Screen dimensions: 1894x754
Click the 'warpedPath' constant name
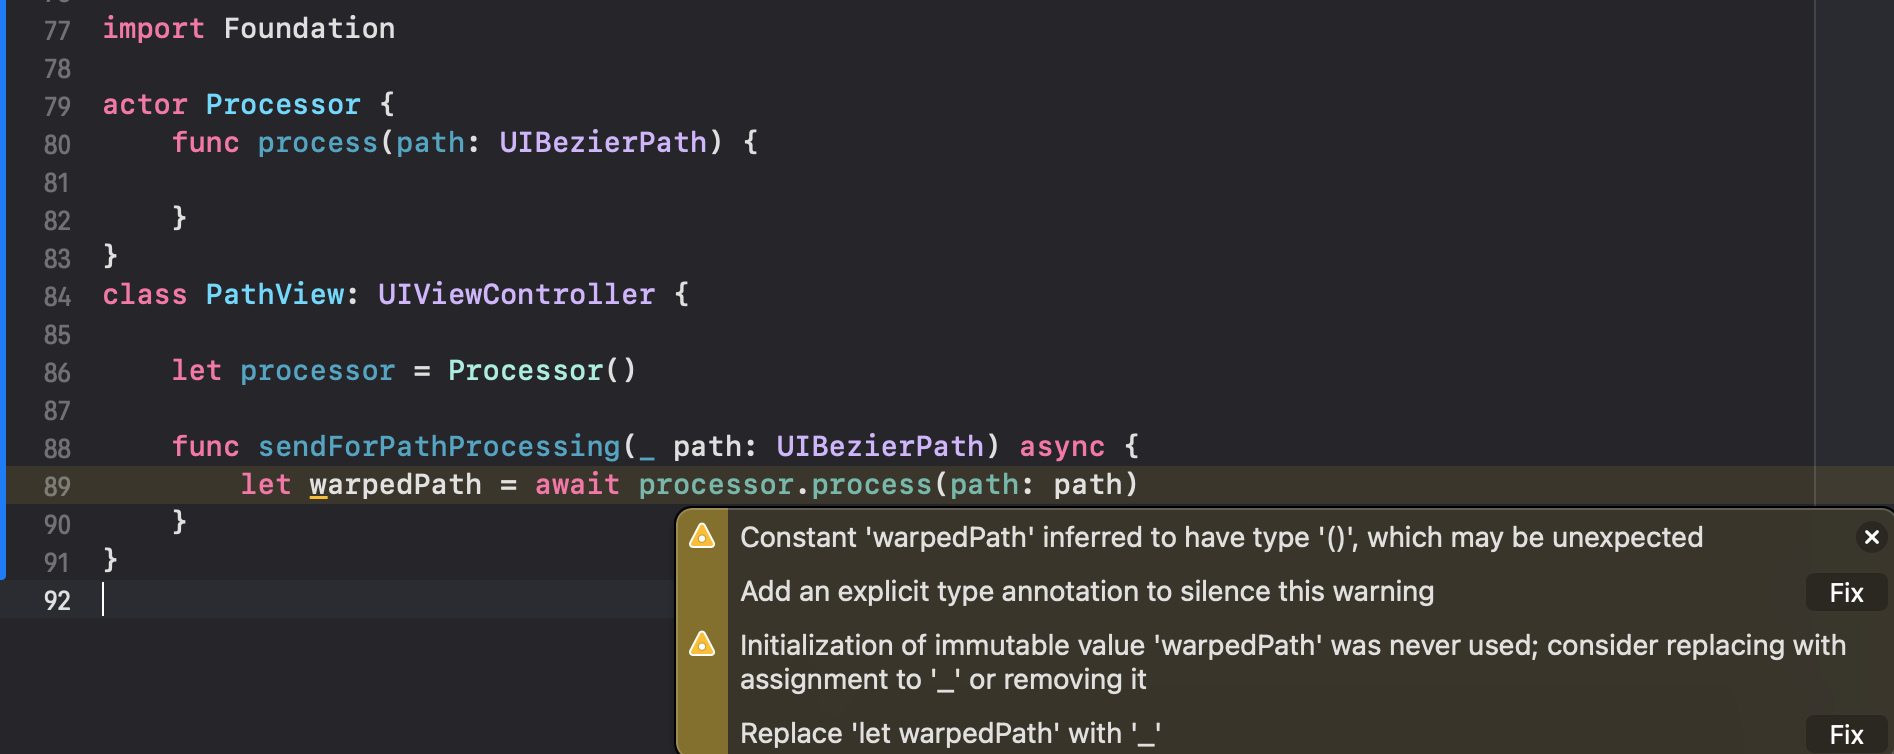click(395, 485)
